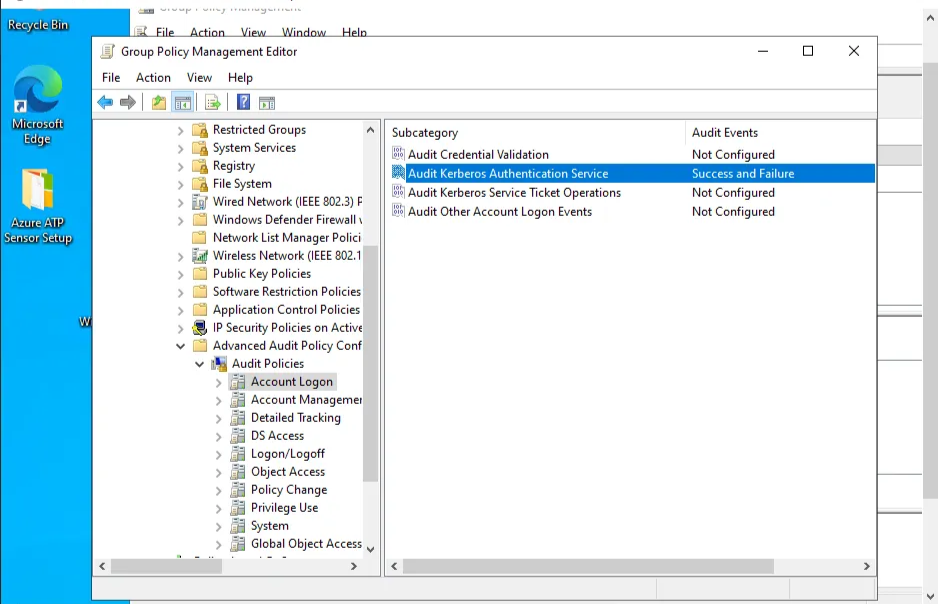This screenshot has height=604, width=938.
Task: Click the Registry folder icon
Action: (x=200, y=166)
